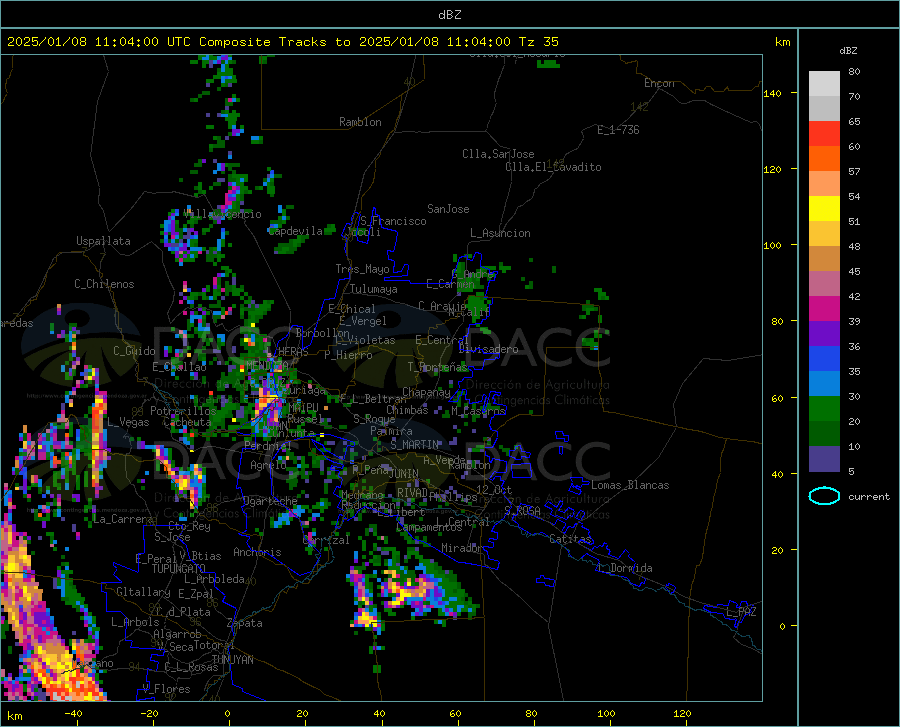Click the blue 35 dBZ legend swatch
The width and height of the screenshot is (900, 727).
tap(824, 359)
